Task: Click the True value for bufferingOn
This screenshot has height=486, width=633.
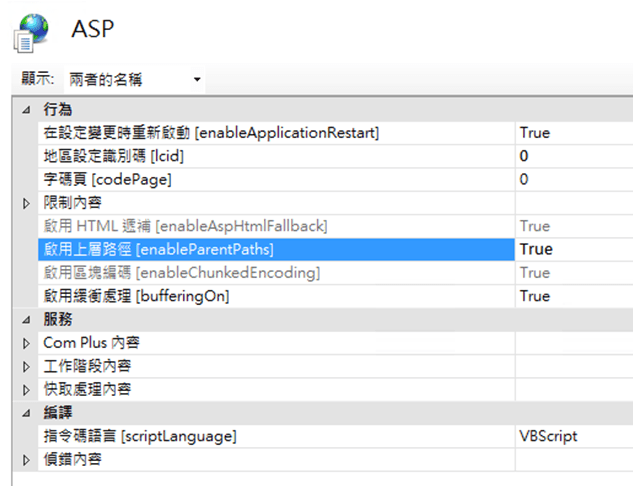Action: tap(535, 296)
